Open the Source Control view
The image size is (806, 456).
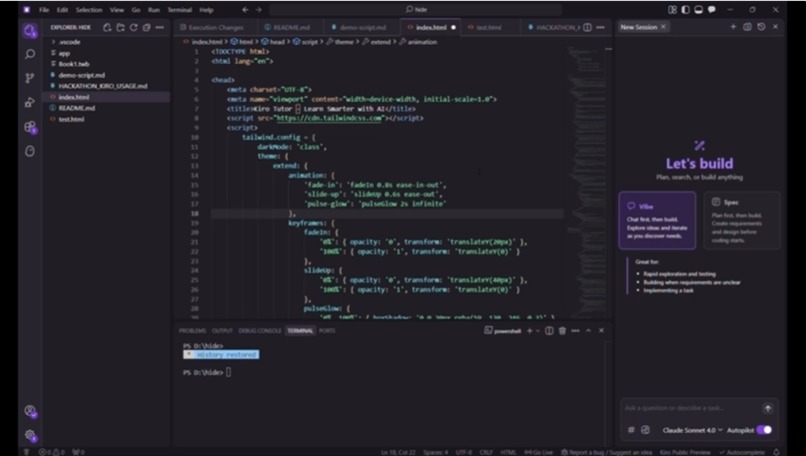30,78
